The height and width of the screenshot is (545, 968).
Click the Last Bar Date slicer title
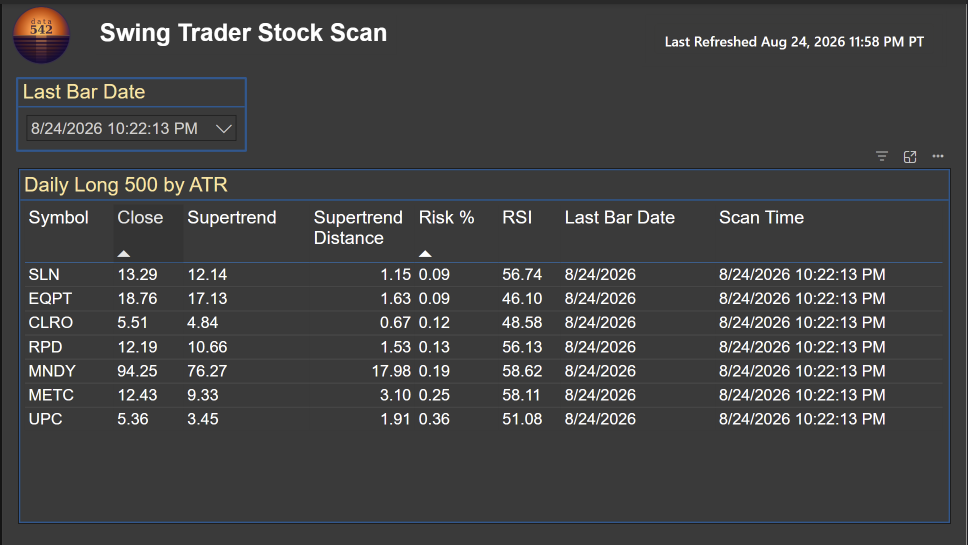coord(84,92)
